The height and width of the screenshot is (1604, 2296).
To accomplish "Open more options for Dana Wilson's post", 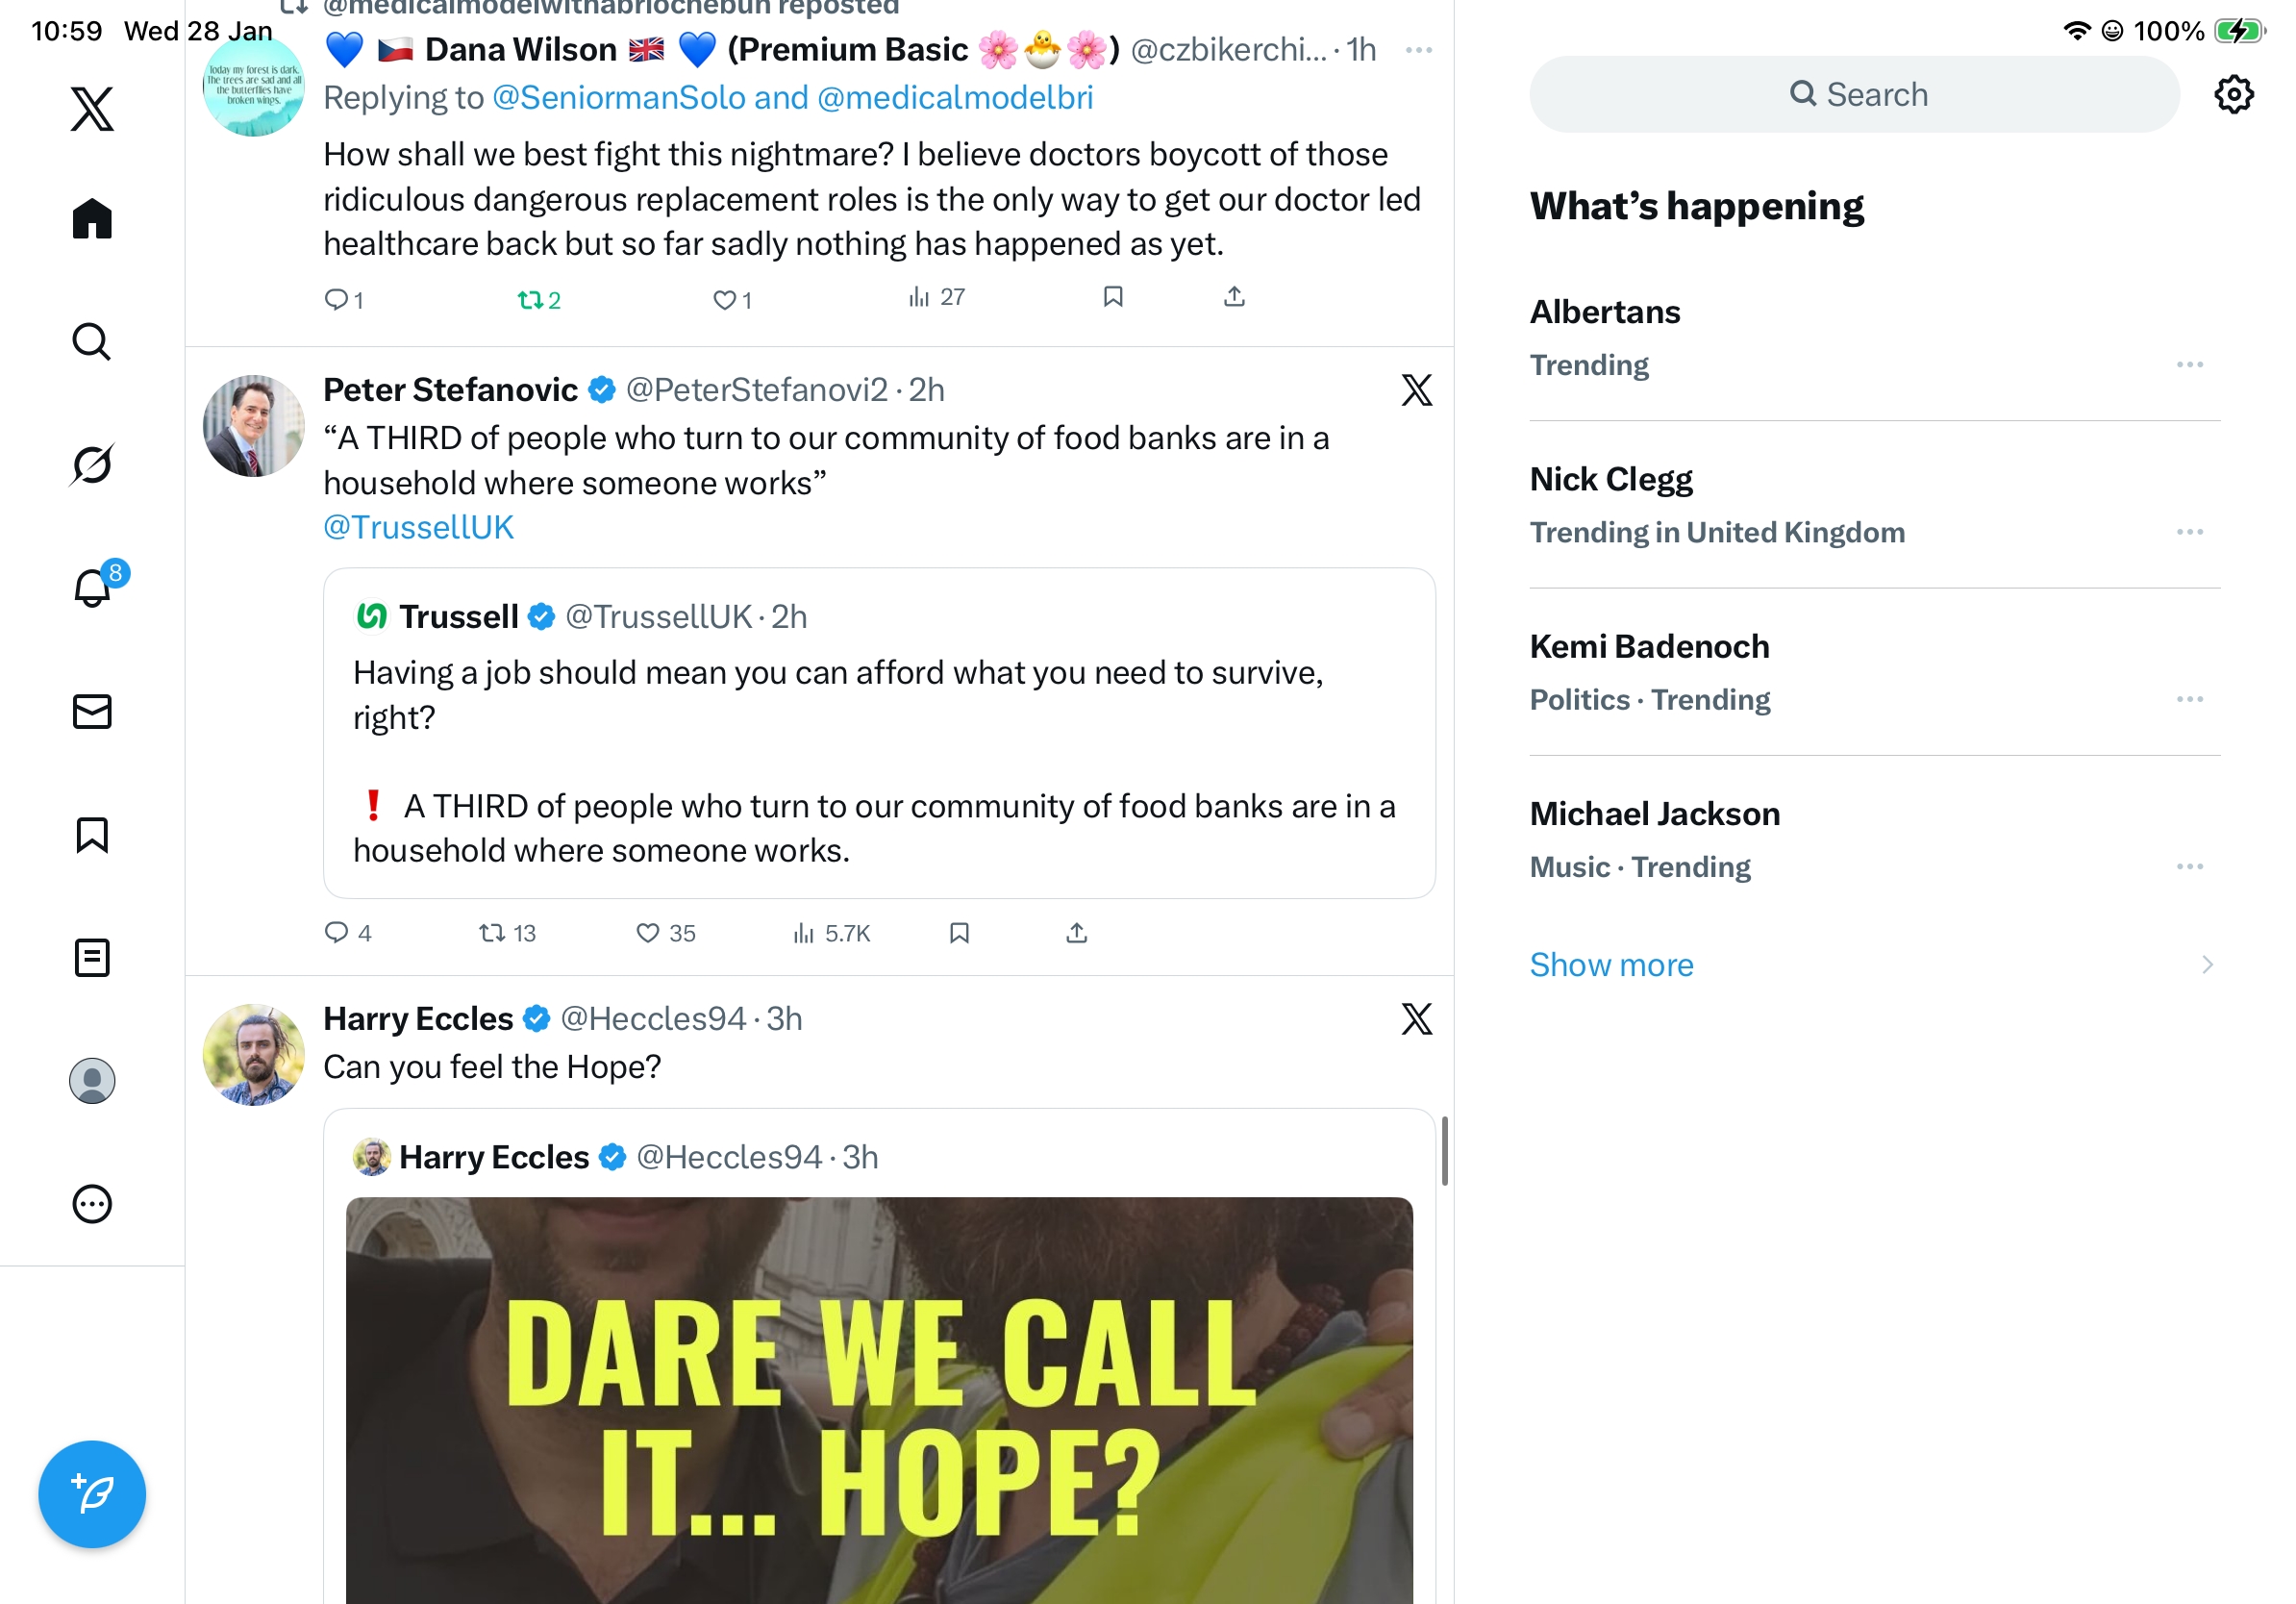I will 1418,49.
